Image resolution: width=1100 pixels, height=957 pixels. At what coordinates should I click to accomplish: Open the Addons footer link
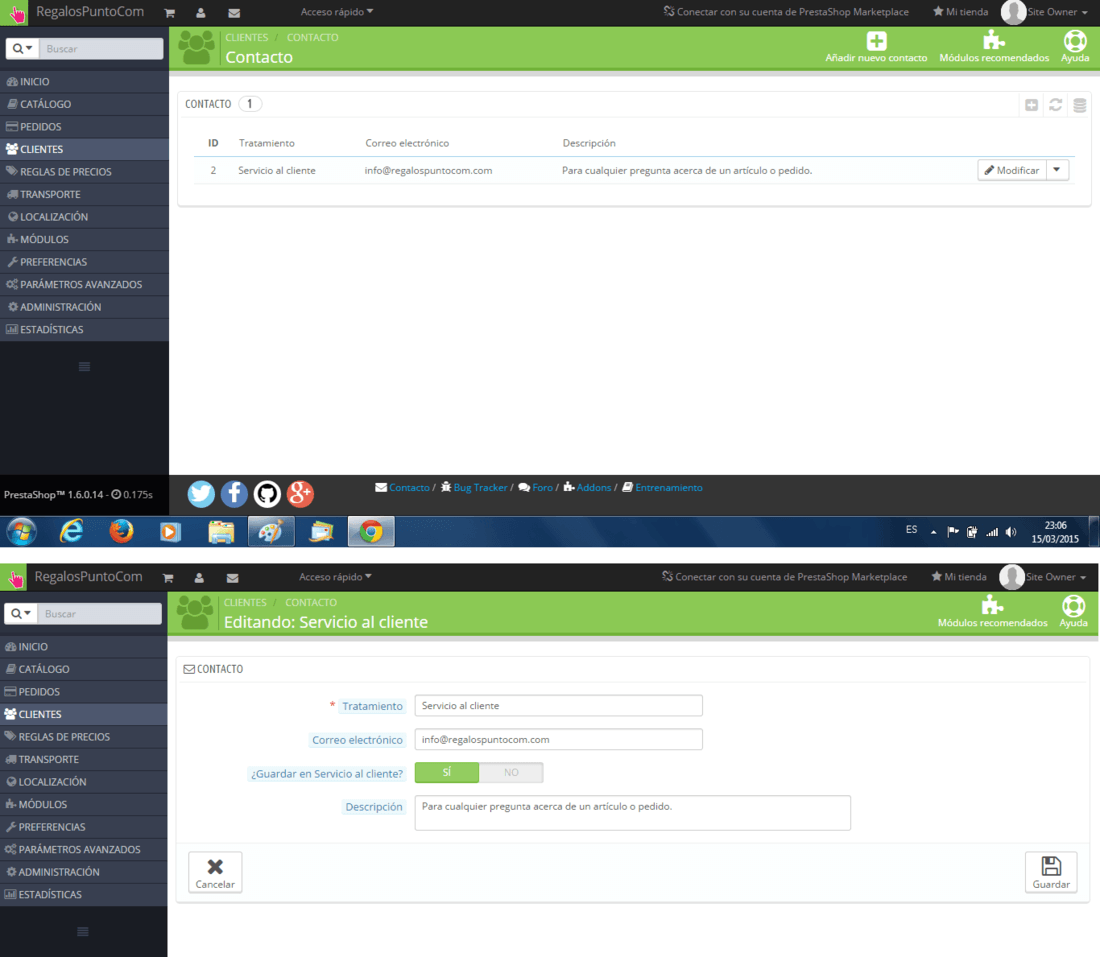(588, 488)
